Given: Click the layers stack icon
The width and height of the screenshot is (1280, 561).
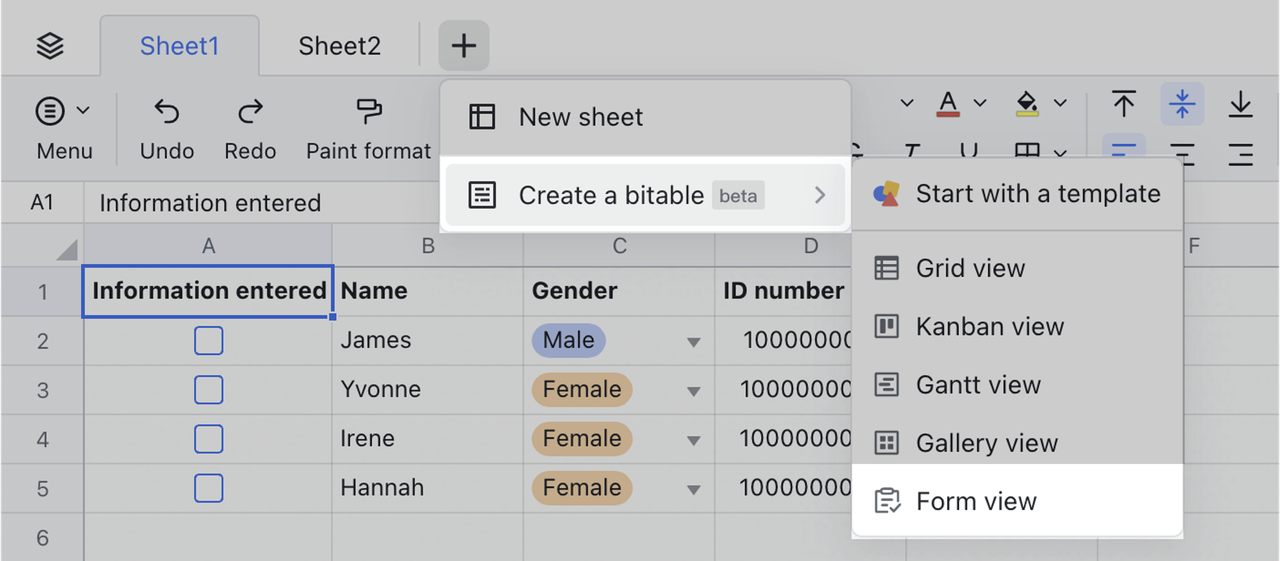Looking at the screenshot, I should coord(49,46).
